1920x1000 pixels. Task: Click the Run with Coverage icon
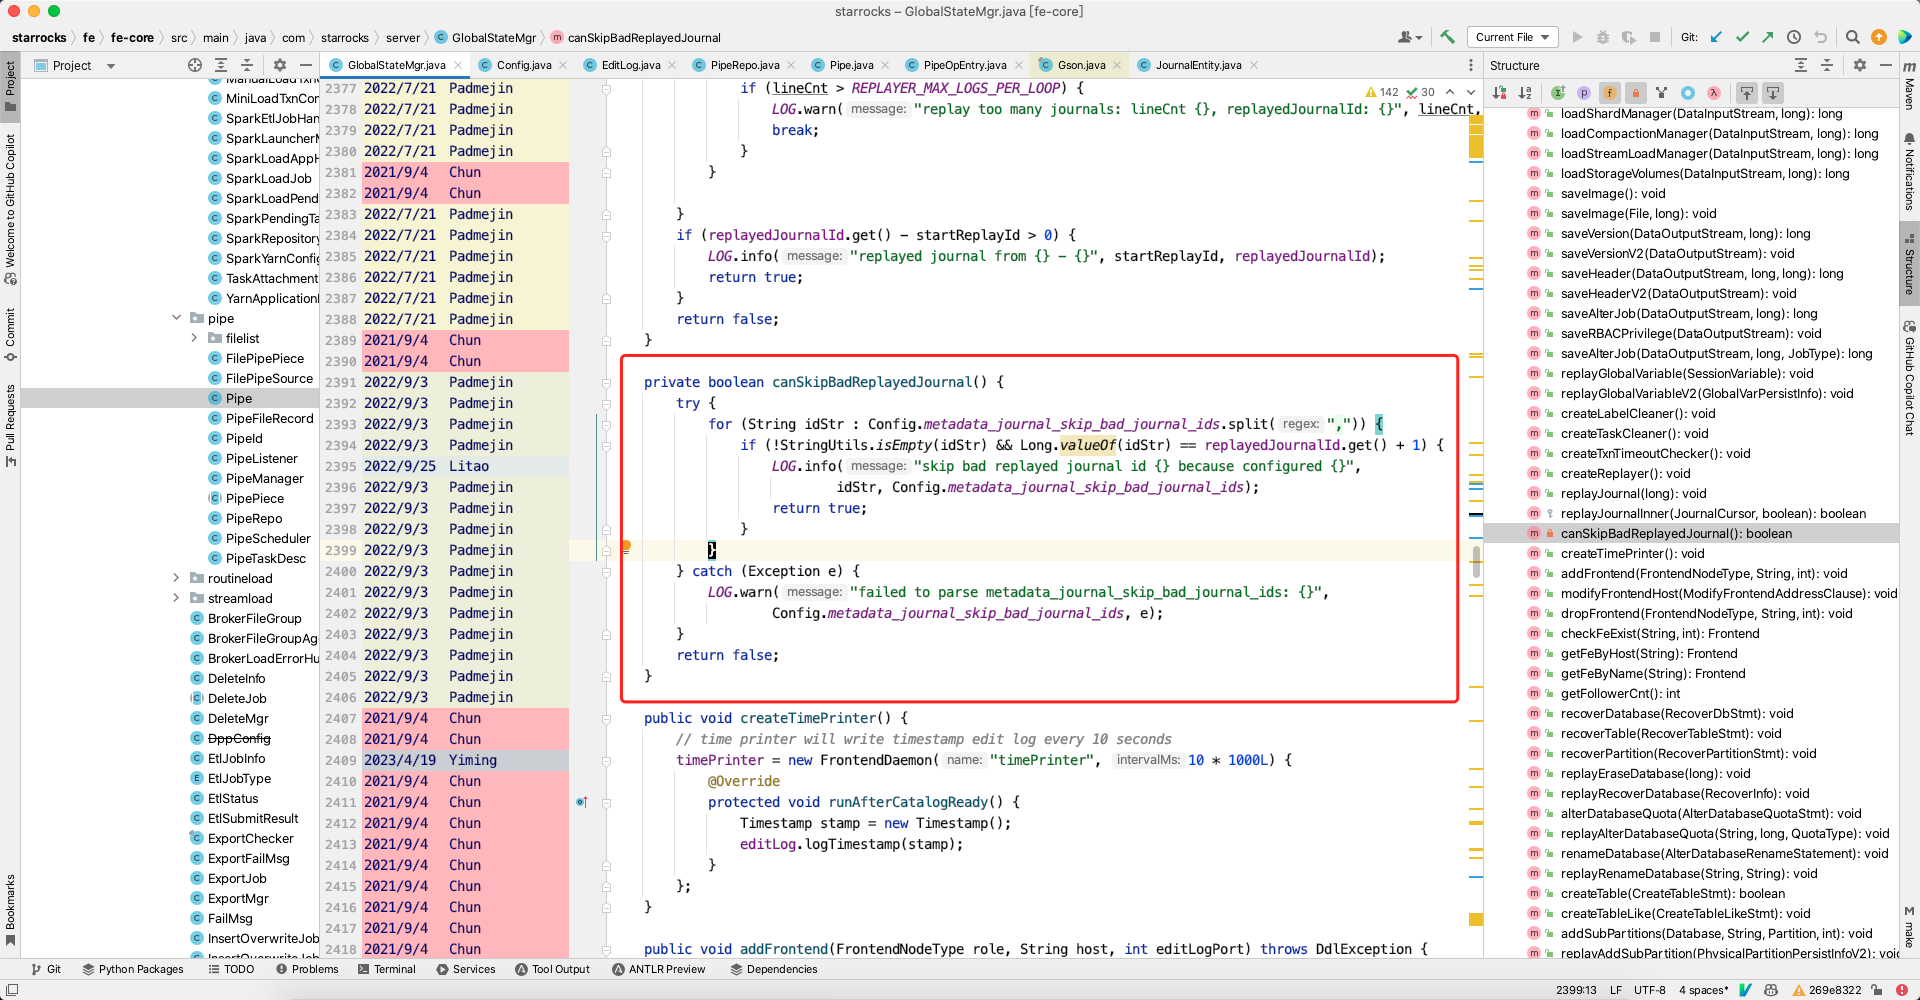click(1629, 37)
